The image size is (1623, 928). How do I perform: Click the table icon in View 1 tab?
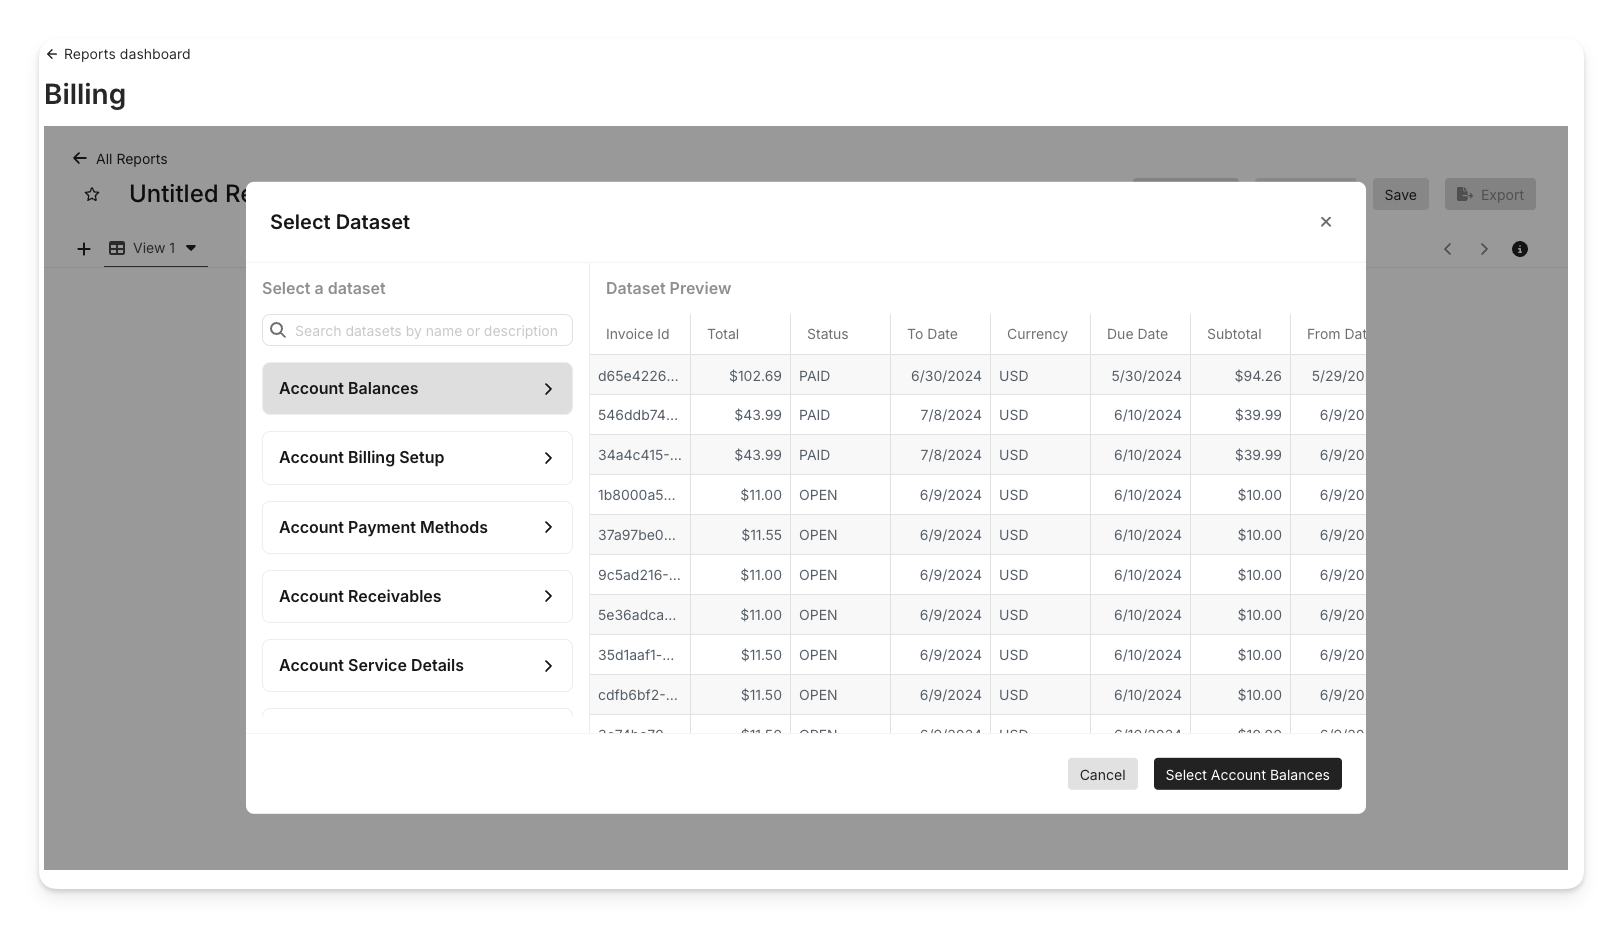point(117,248)
